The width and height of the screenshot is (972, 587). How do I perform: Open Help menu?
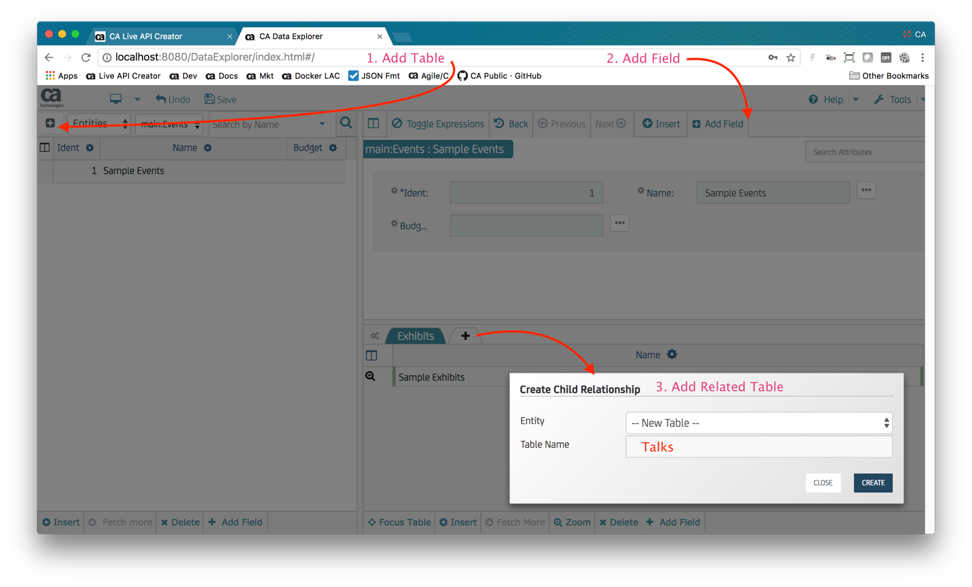(826, 99)
